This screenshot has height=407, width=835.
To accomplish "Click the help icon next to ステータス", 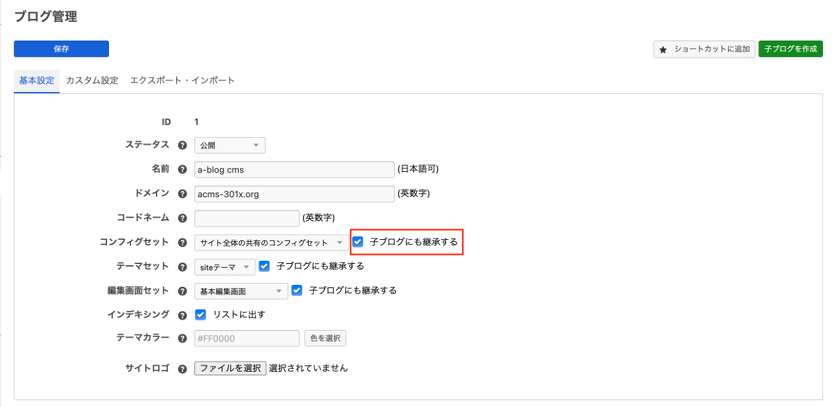I will click(182, 145).
